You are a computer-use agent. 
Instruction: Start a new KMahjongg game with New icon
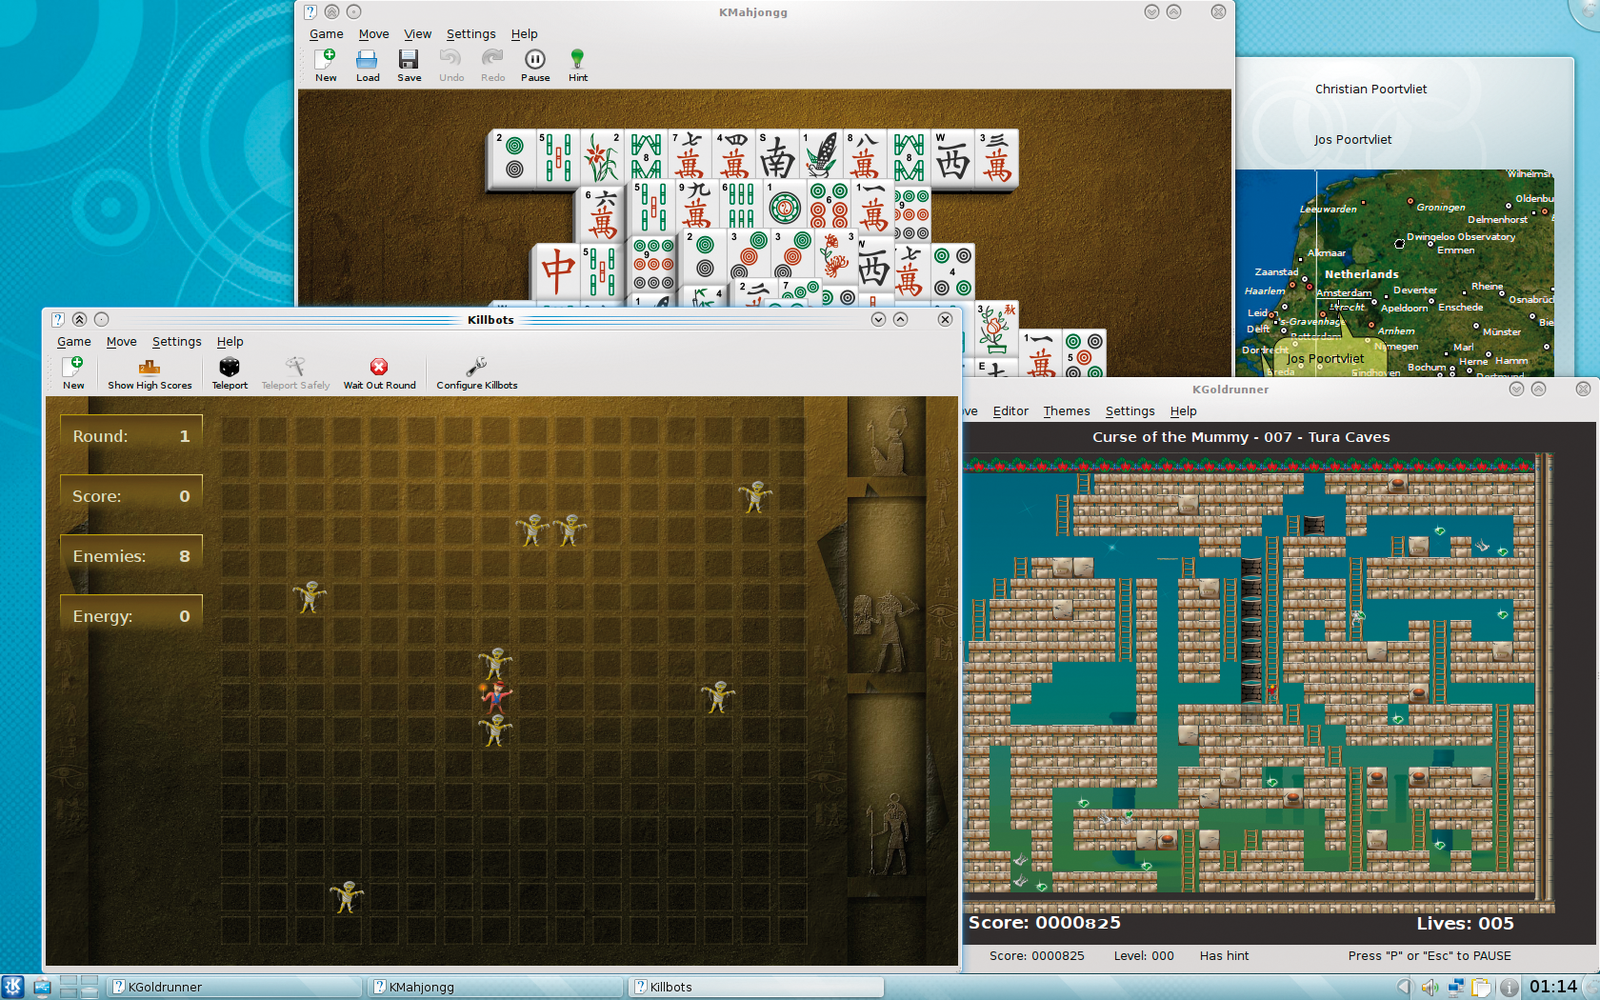(x=326, y=65)
